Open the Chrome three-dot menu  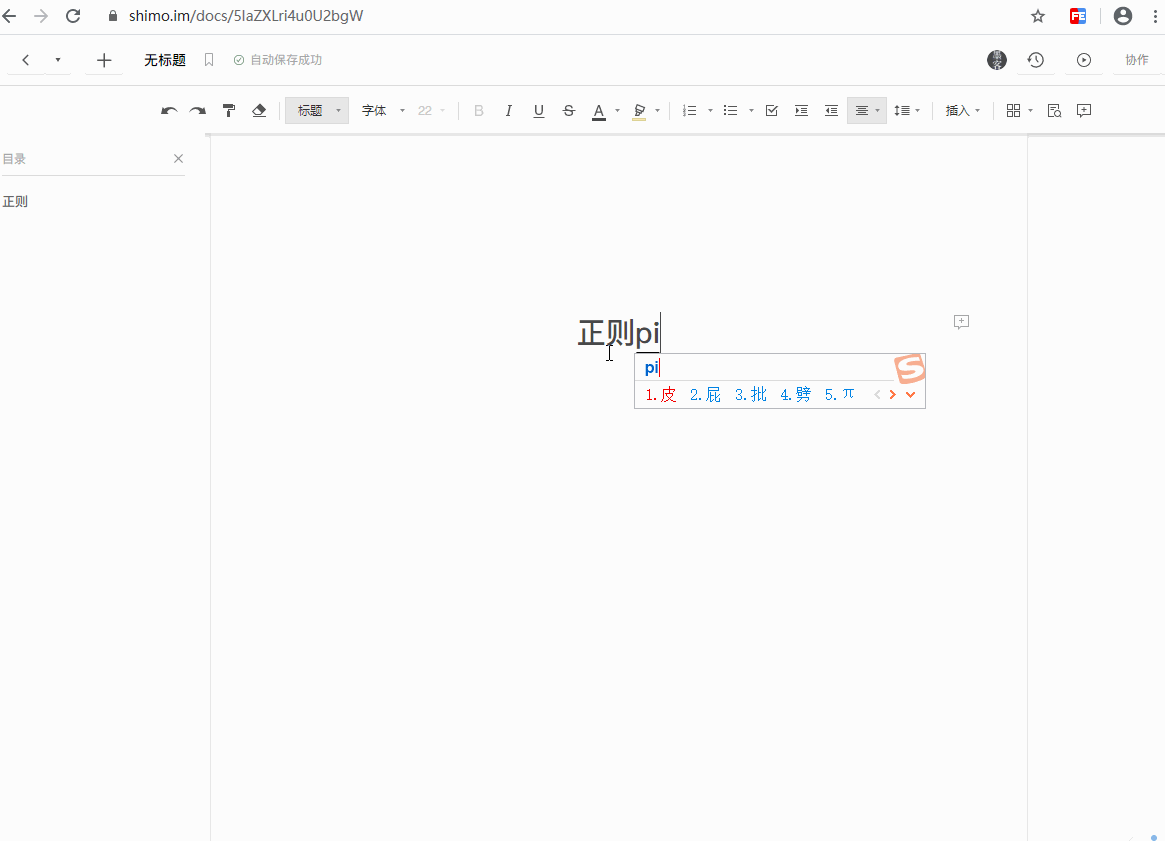pos(1155,16)
